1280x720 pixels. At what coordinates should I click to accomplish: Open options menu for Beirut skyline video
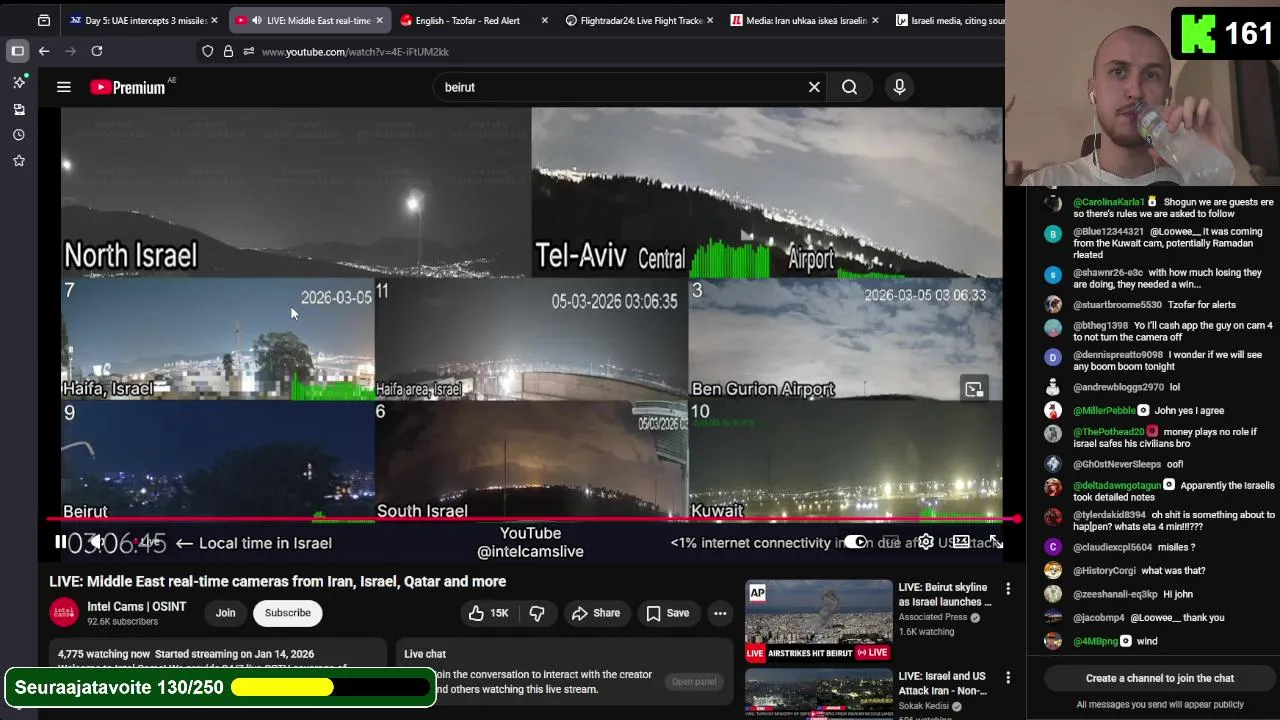tap(1008, 589)
